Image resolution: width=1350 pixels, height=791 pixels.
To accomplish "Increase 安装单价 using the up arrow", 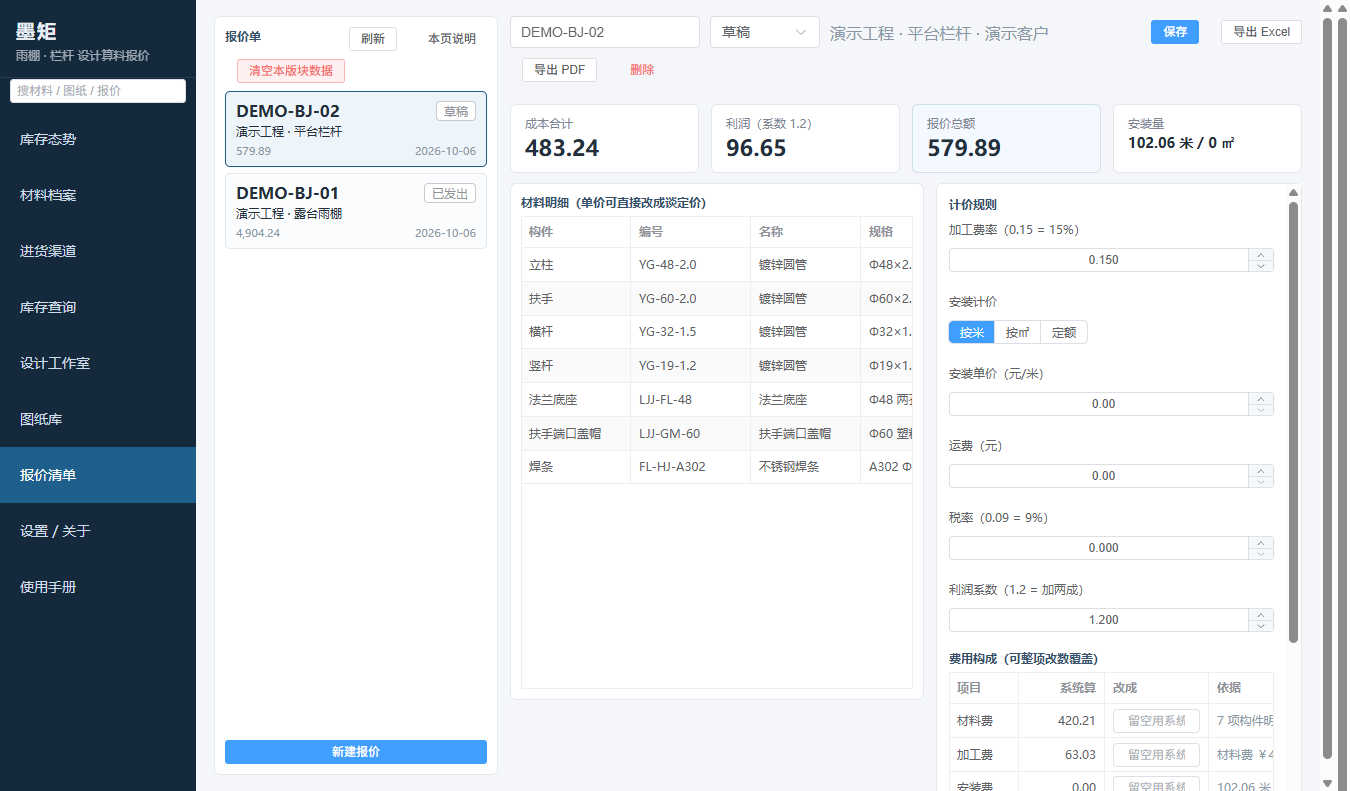I will coord(1261,398).
